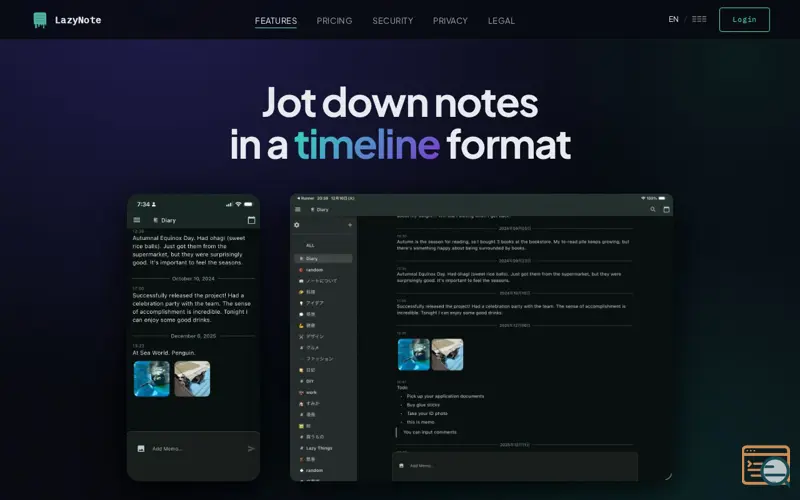This screenshot has height=500, width=800.
Task: Click 'At Sea World. Penguin.' note text
Action: [164, 353]
